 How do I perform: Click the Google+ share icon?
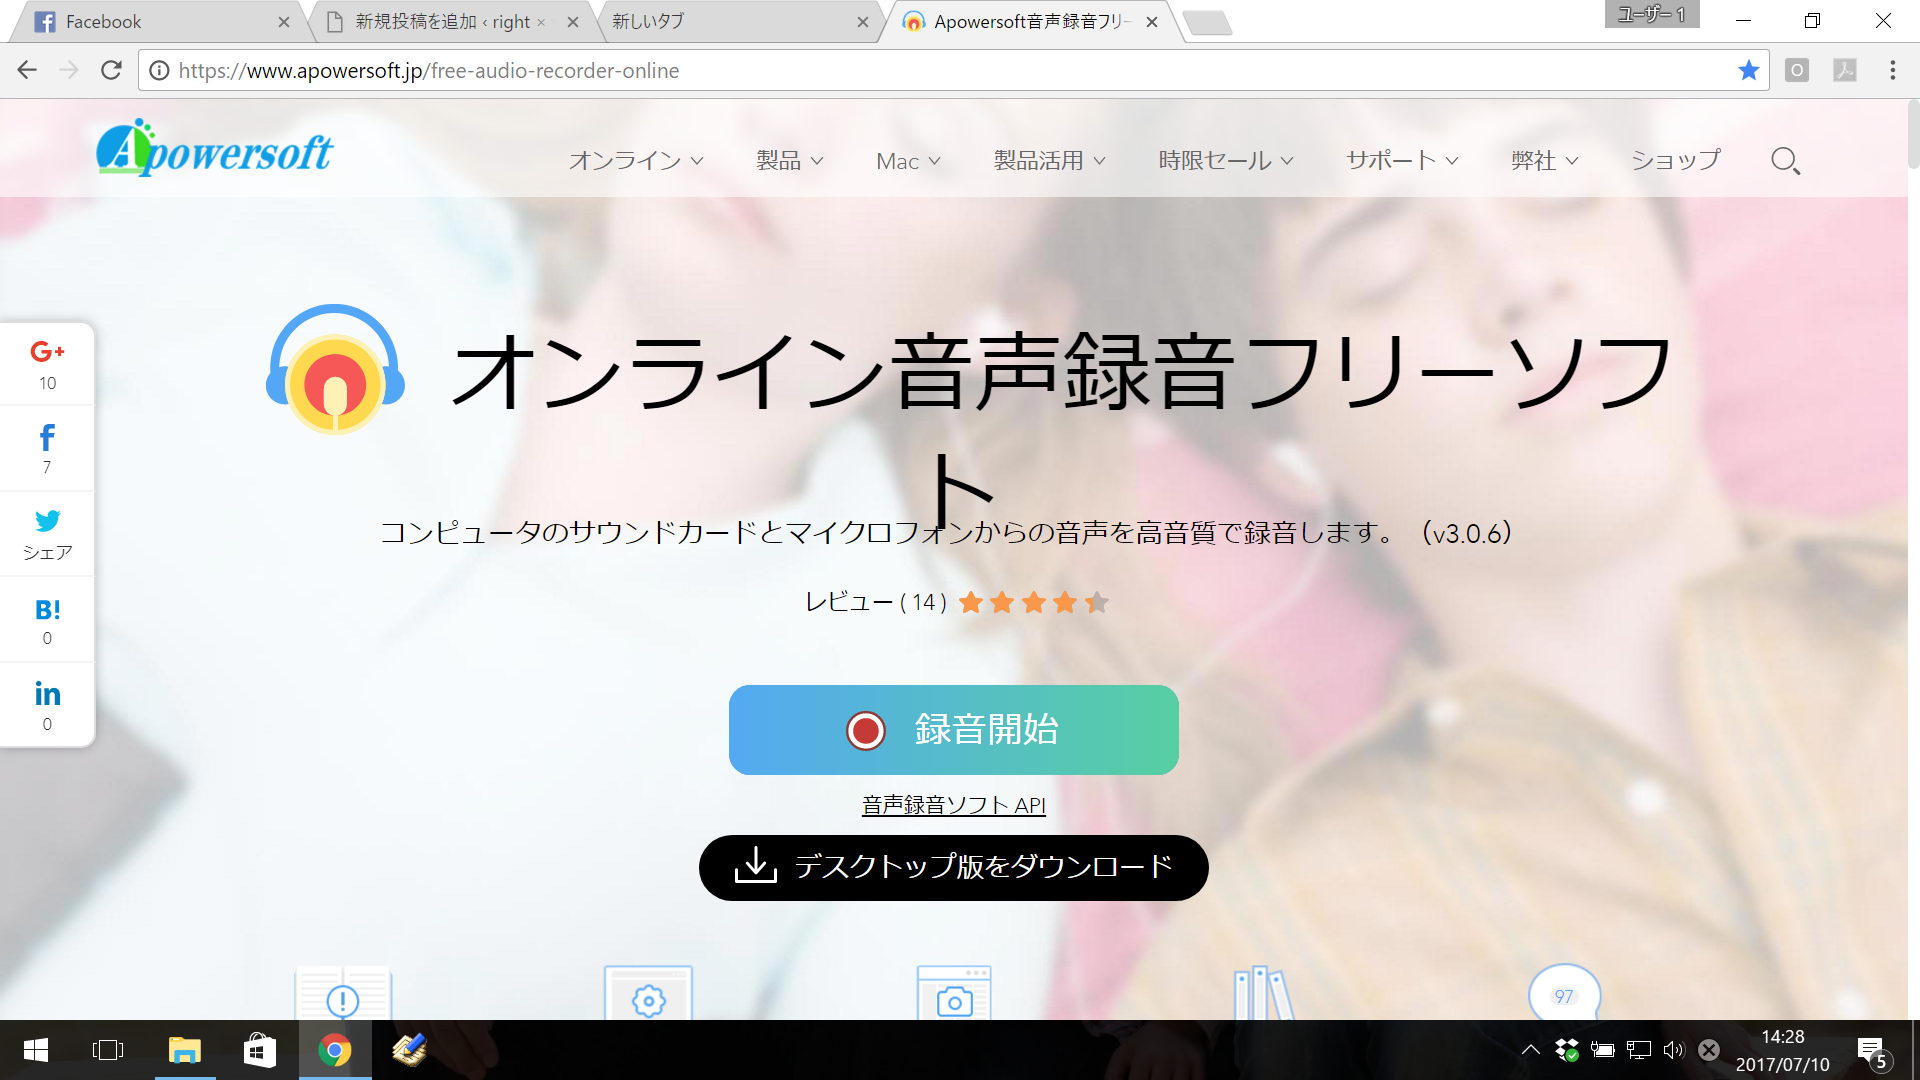point(47,352)
